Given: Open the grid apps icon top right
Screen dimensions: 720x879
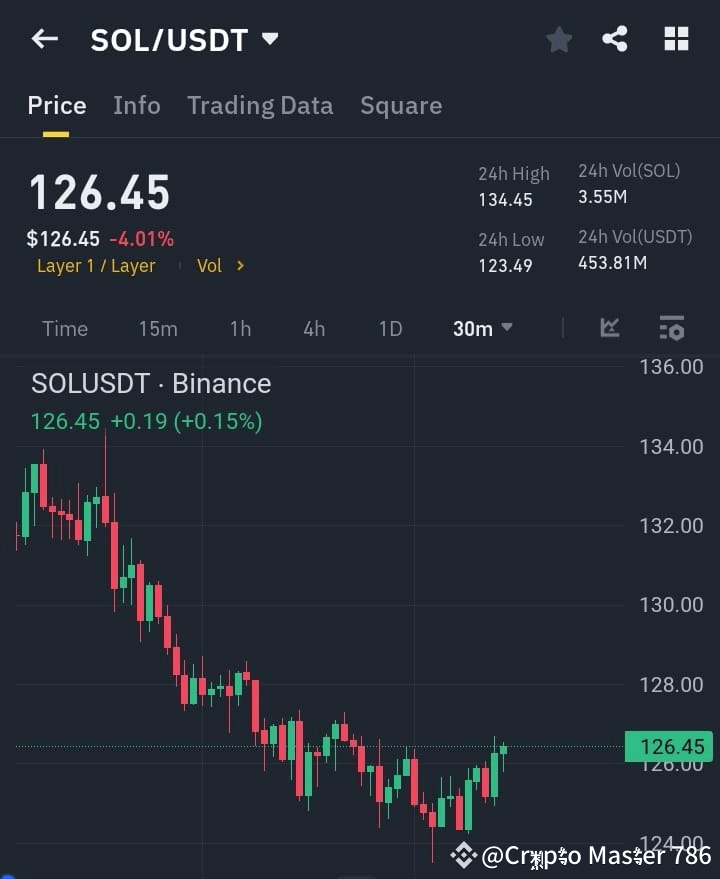Looking at the screenshot, I should [x=676, y=39].
